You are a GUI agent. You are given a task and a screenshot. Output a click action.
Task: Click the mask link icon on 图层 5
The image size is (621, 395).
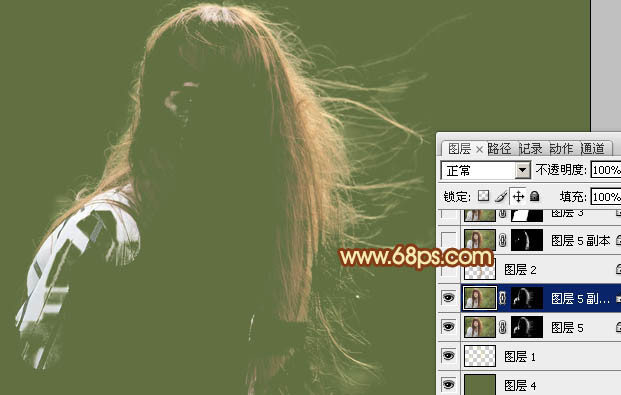click(x=503, y=327)
